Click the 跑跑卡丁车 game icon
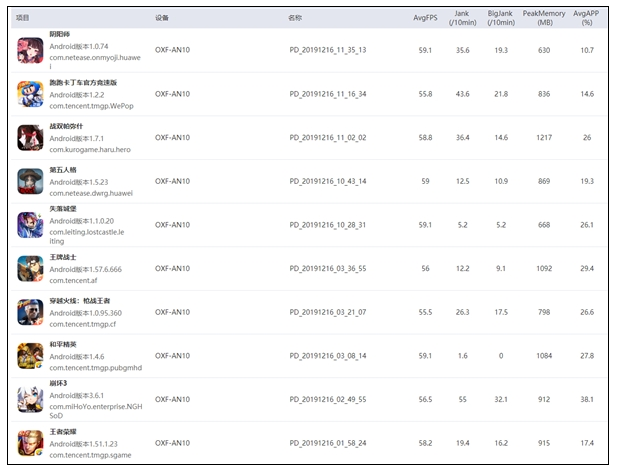The image size is (629, 471). [30, 94]
